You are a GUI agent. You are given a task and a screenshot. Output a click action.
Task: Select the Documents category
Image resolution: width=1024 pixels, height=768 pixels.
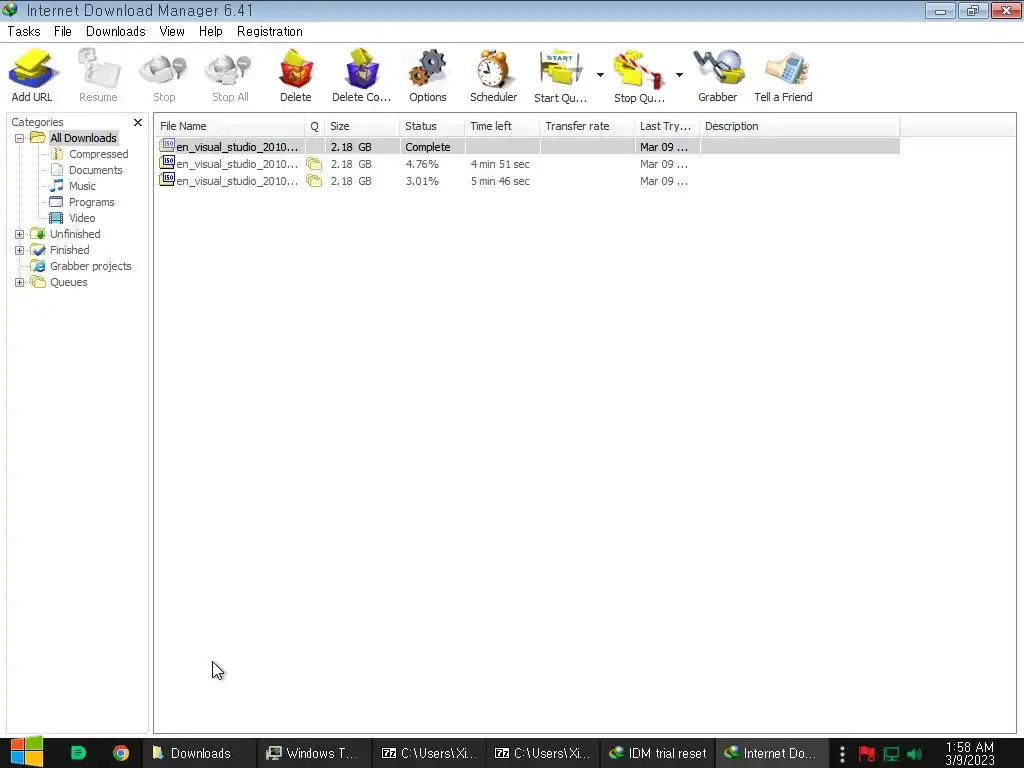tap(95, 170)
